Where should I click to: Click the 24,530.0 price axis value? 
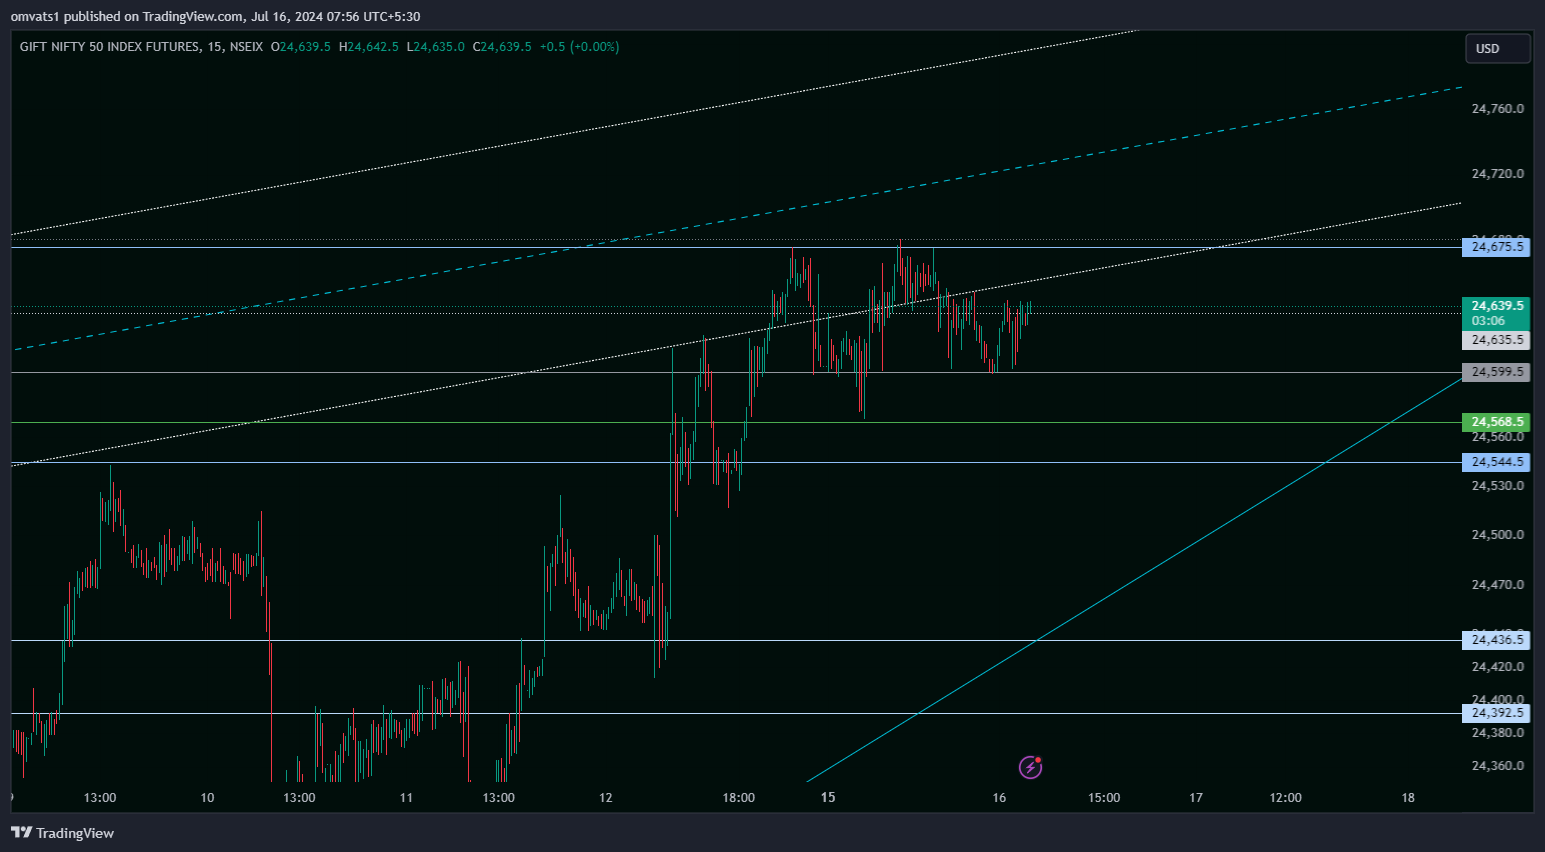click(1497, 486)
